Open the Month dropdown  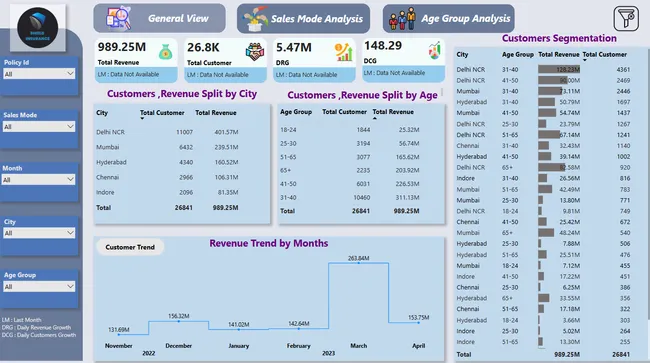tap(39, 180)
